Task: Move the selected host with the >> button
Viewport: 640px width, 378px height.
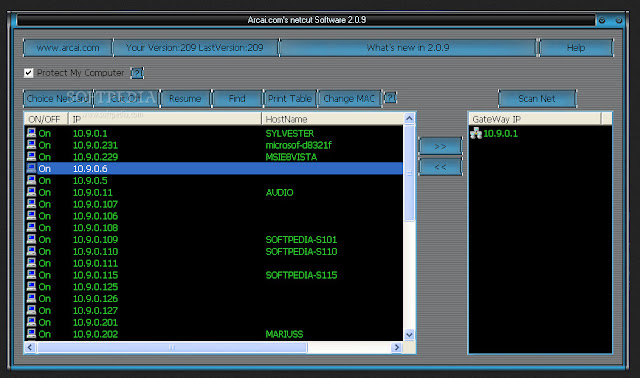Action: pos(440,146)
